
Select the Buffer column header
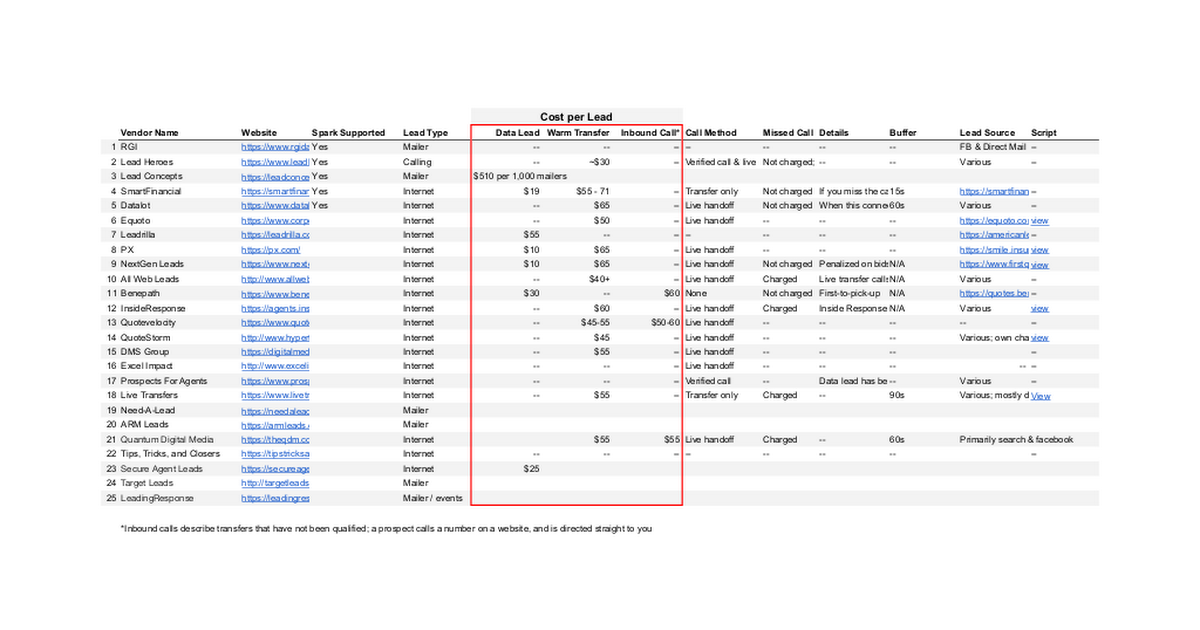(903, 133)
